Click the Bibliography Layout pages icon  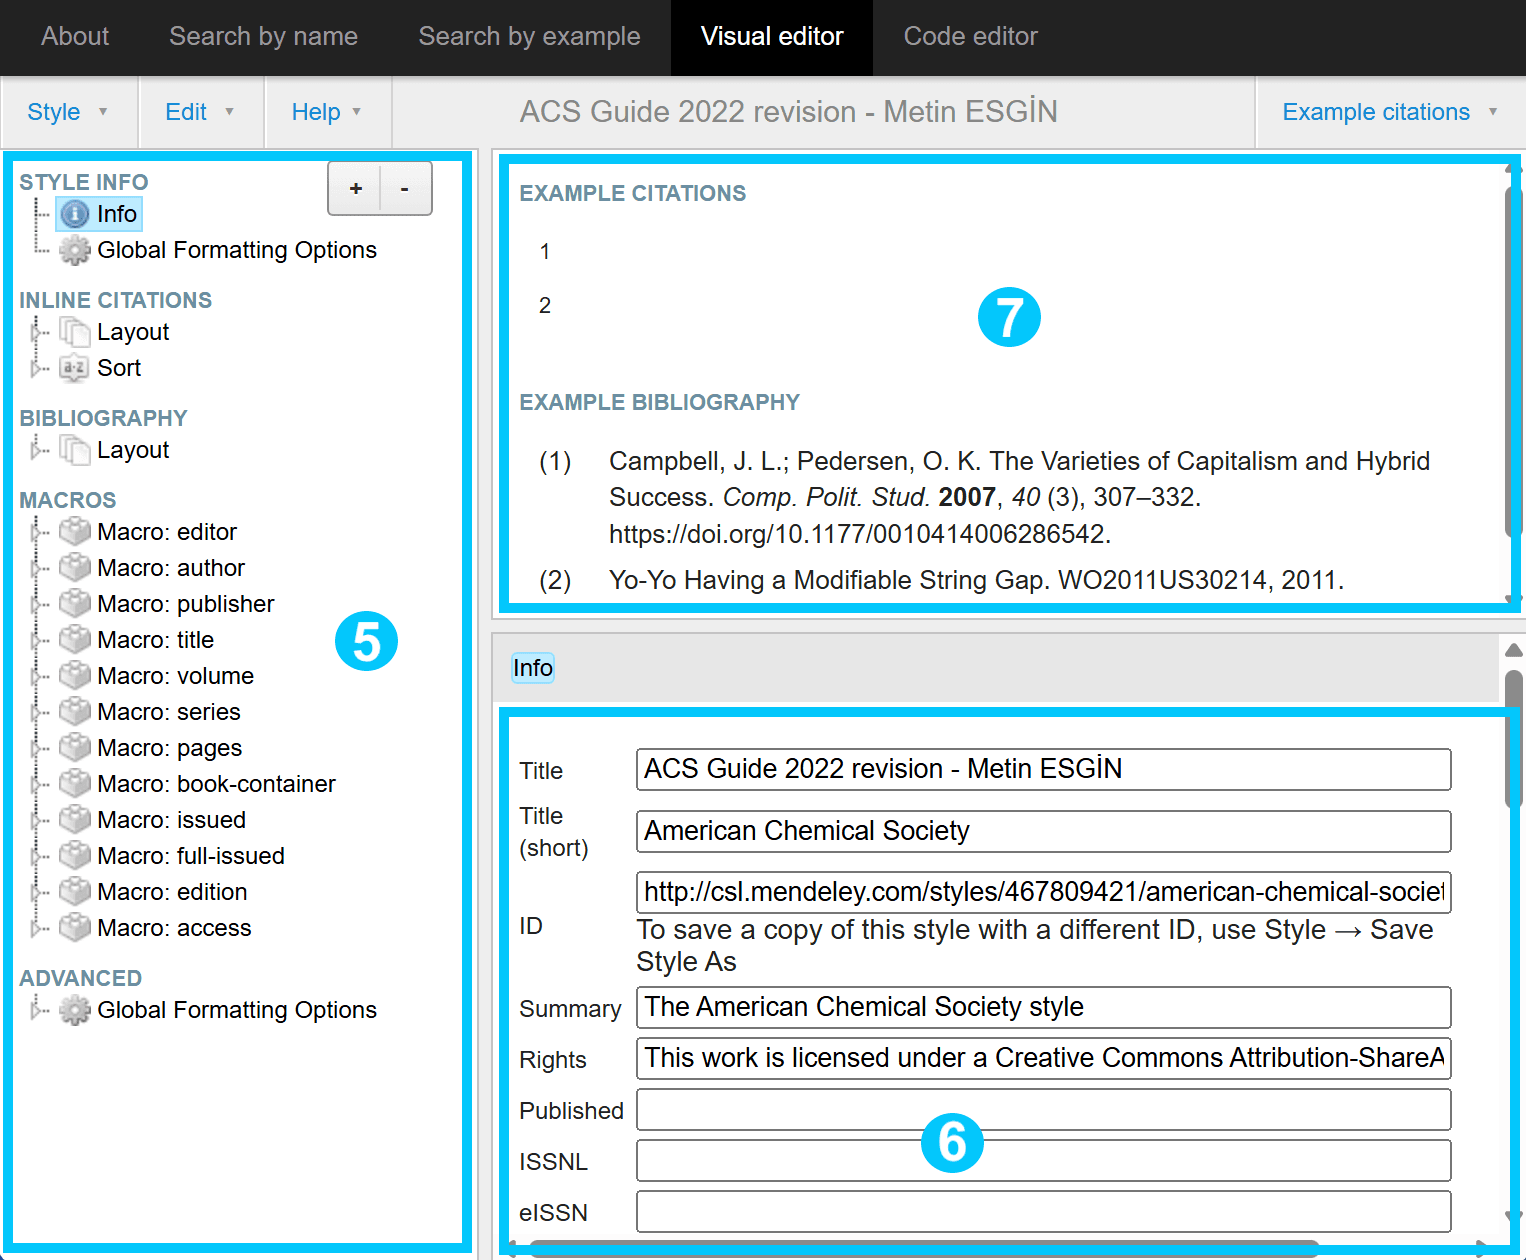[x=75, y=450]
